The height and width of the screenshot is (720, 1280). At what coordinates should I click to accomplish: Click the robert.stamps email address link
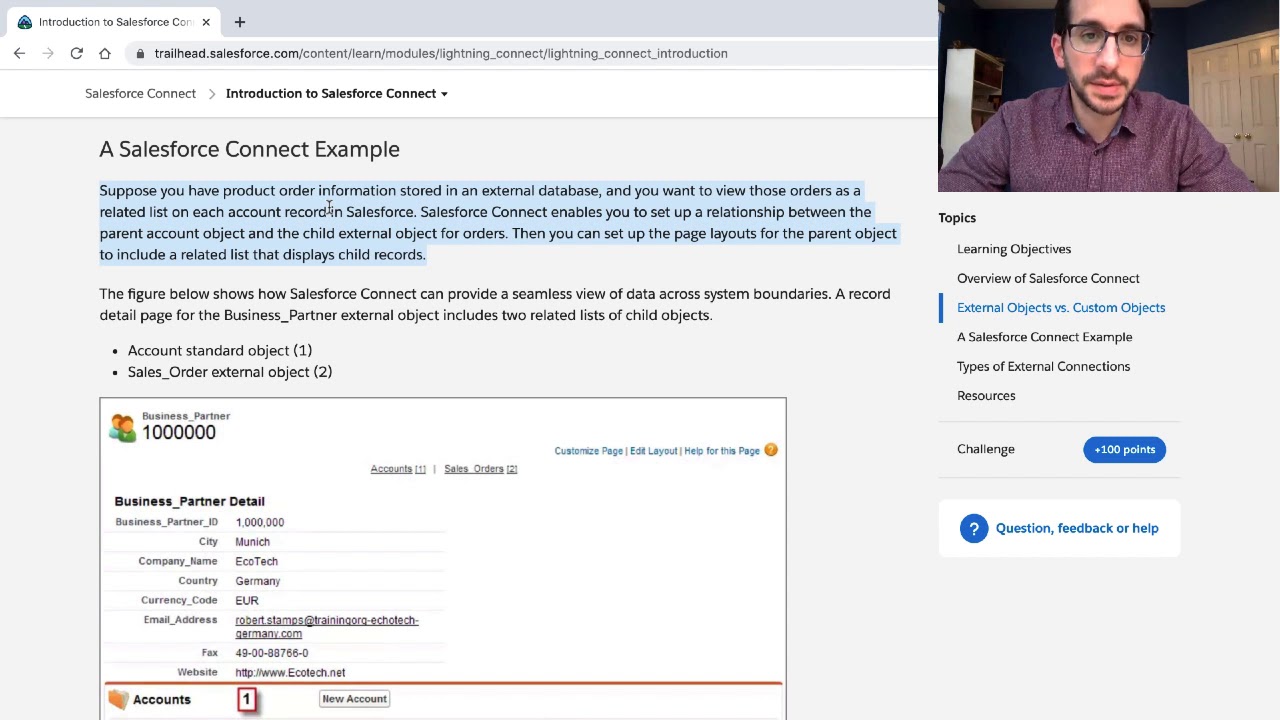coord(326,627)
